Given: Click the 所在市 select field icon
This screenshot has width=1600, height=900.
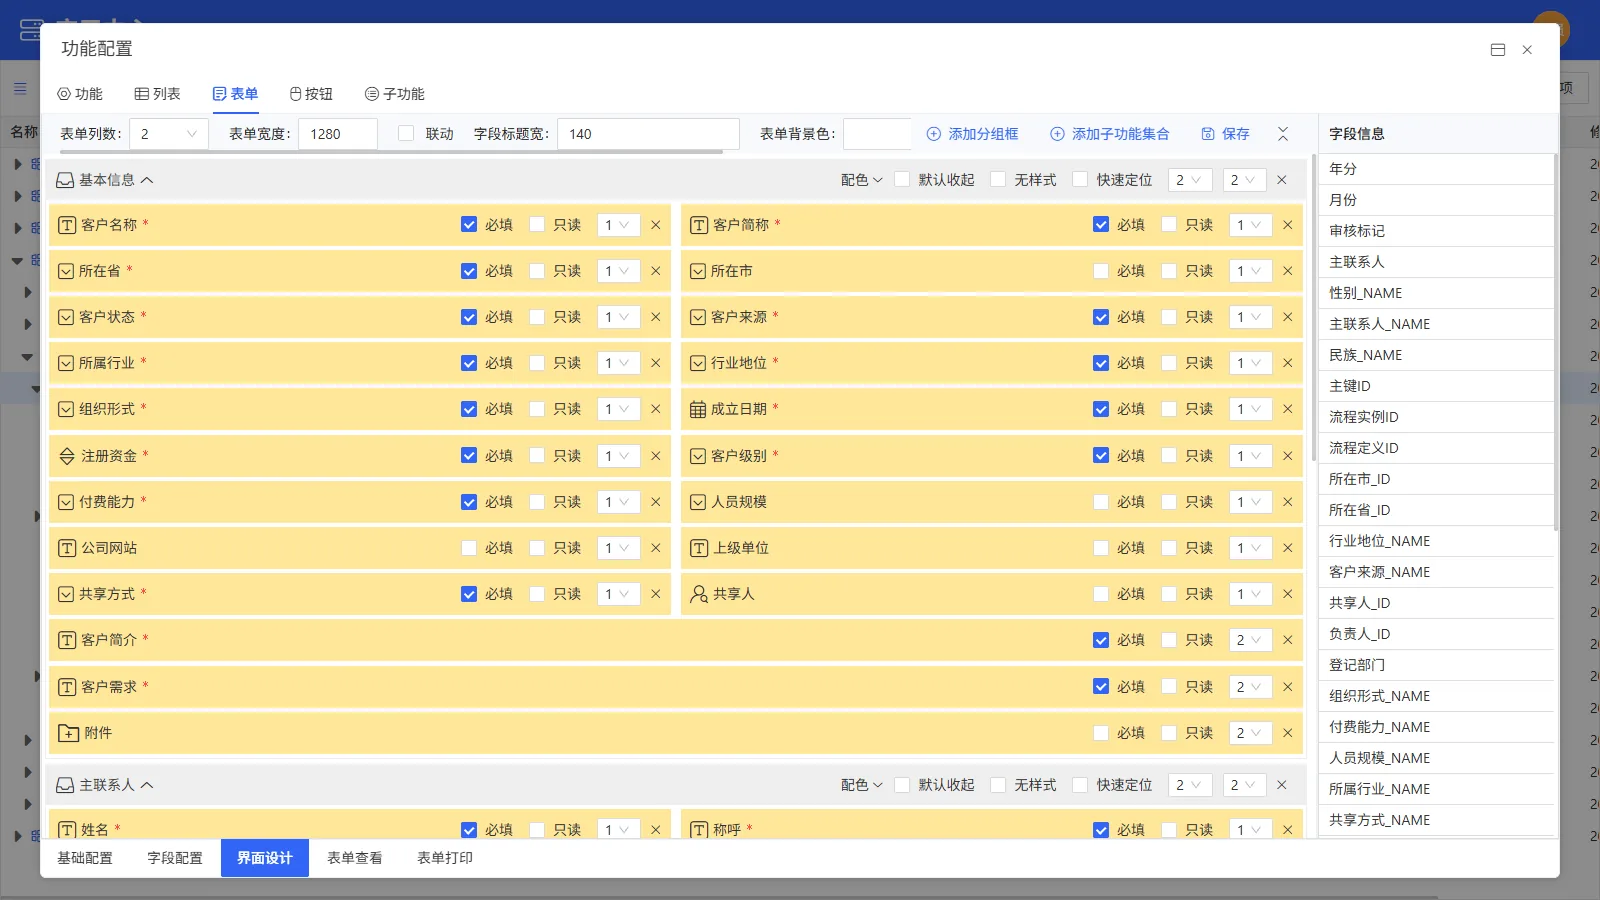Looking at the screenshot, I should tap(698, 271).
